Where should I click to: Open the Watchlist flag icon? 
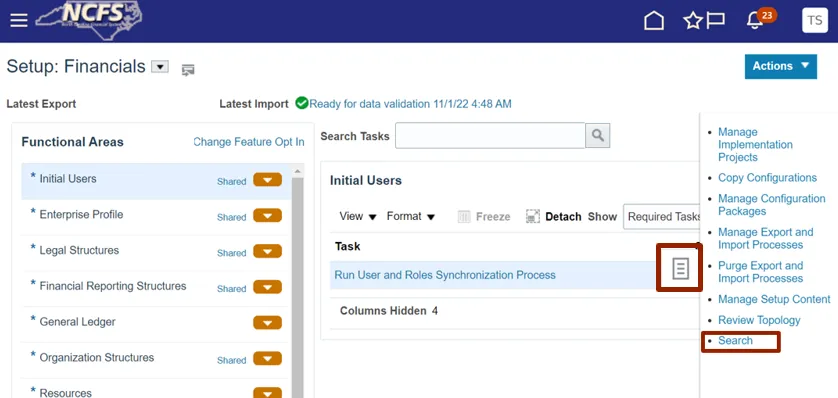point(716,21)
